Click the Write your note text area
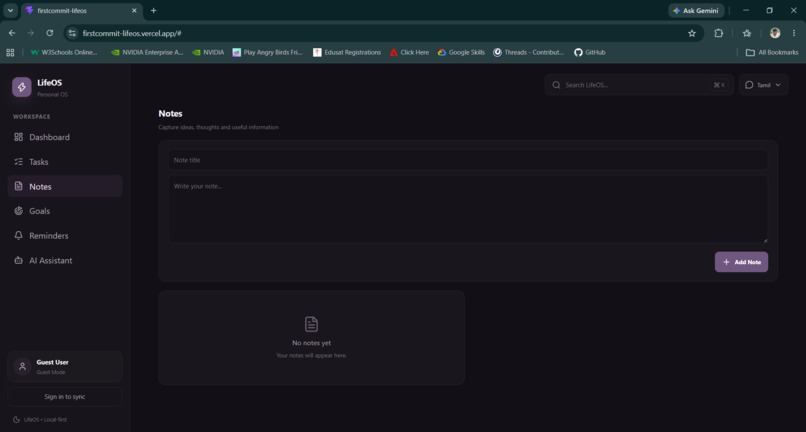 (x=468, y=209)
